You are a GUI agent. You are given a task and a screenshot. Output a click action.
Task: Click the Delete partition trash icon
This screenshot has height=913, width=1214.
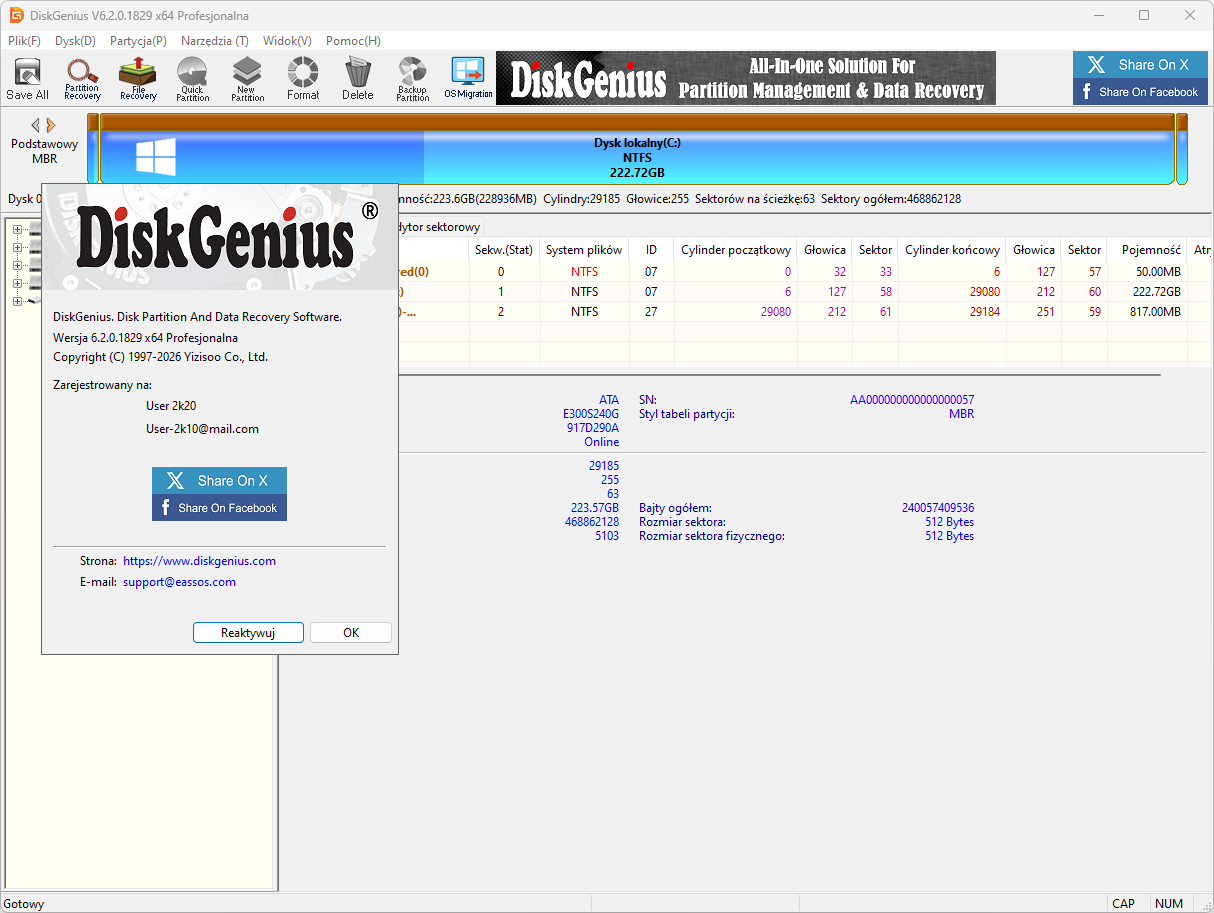pyautogui.click(x=357, y=78)
